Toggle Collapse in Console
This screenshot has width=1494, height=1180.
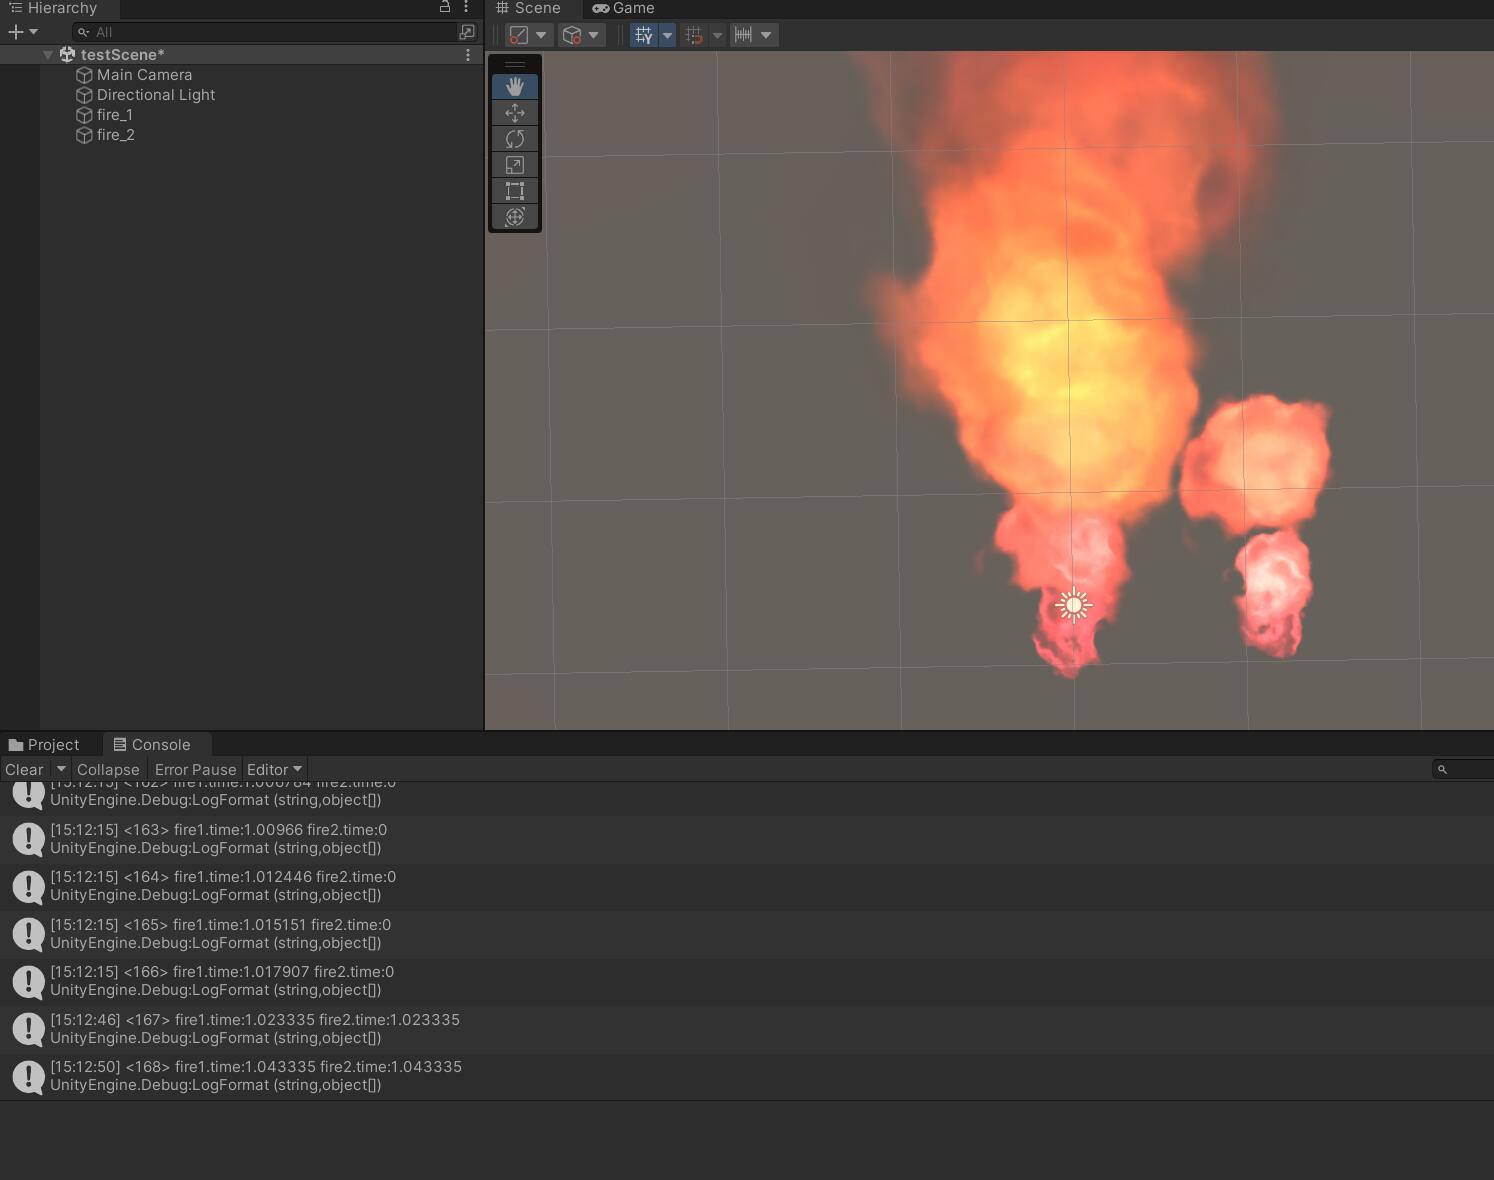pyautogui.click(x=108, y=769)
